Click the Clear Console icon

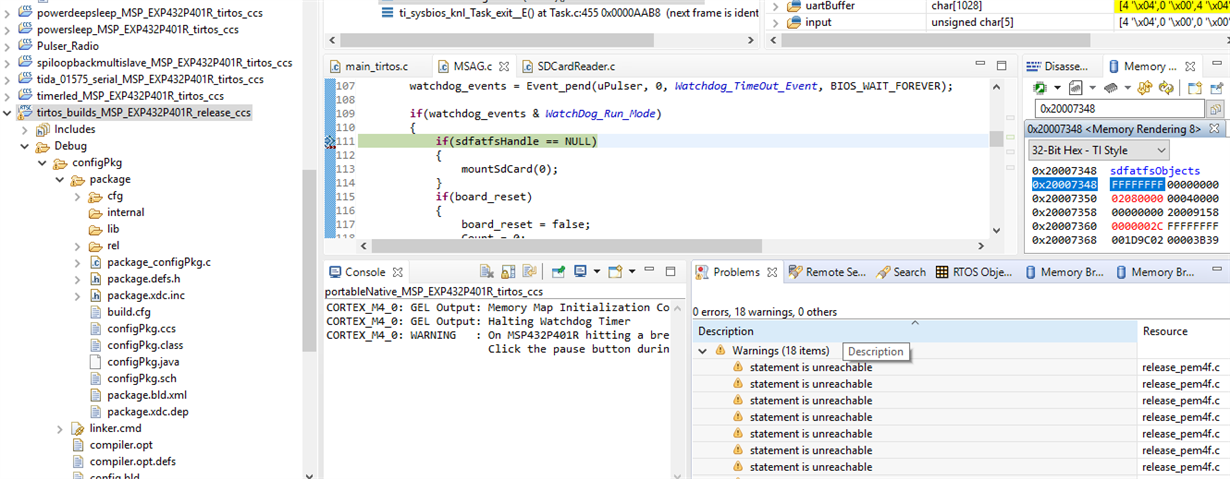487,271
